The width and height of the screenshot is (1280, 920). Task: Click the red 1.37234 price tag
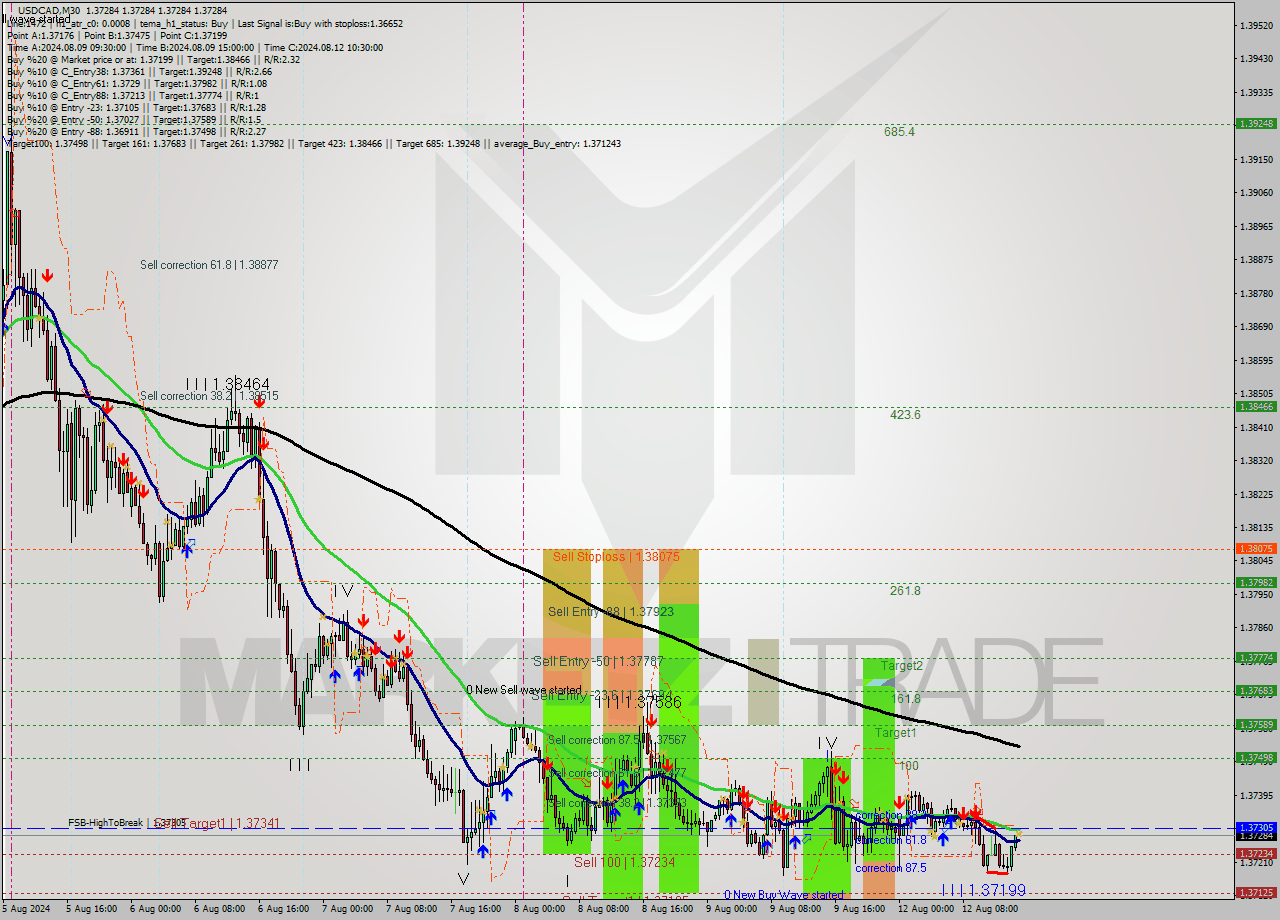click(x=1255, y=854)
